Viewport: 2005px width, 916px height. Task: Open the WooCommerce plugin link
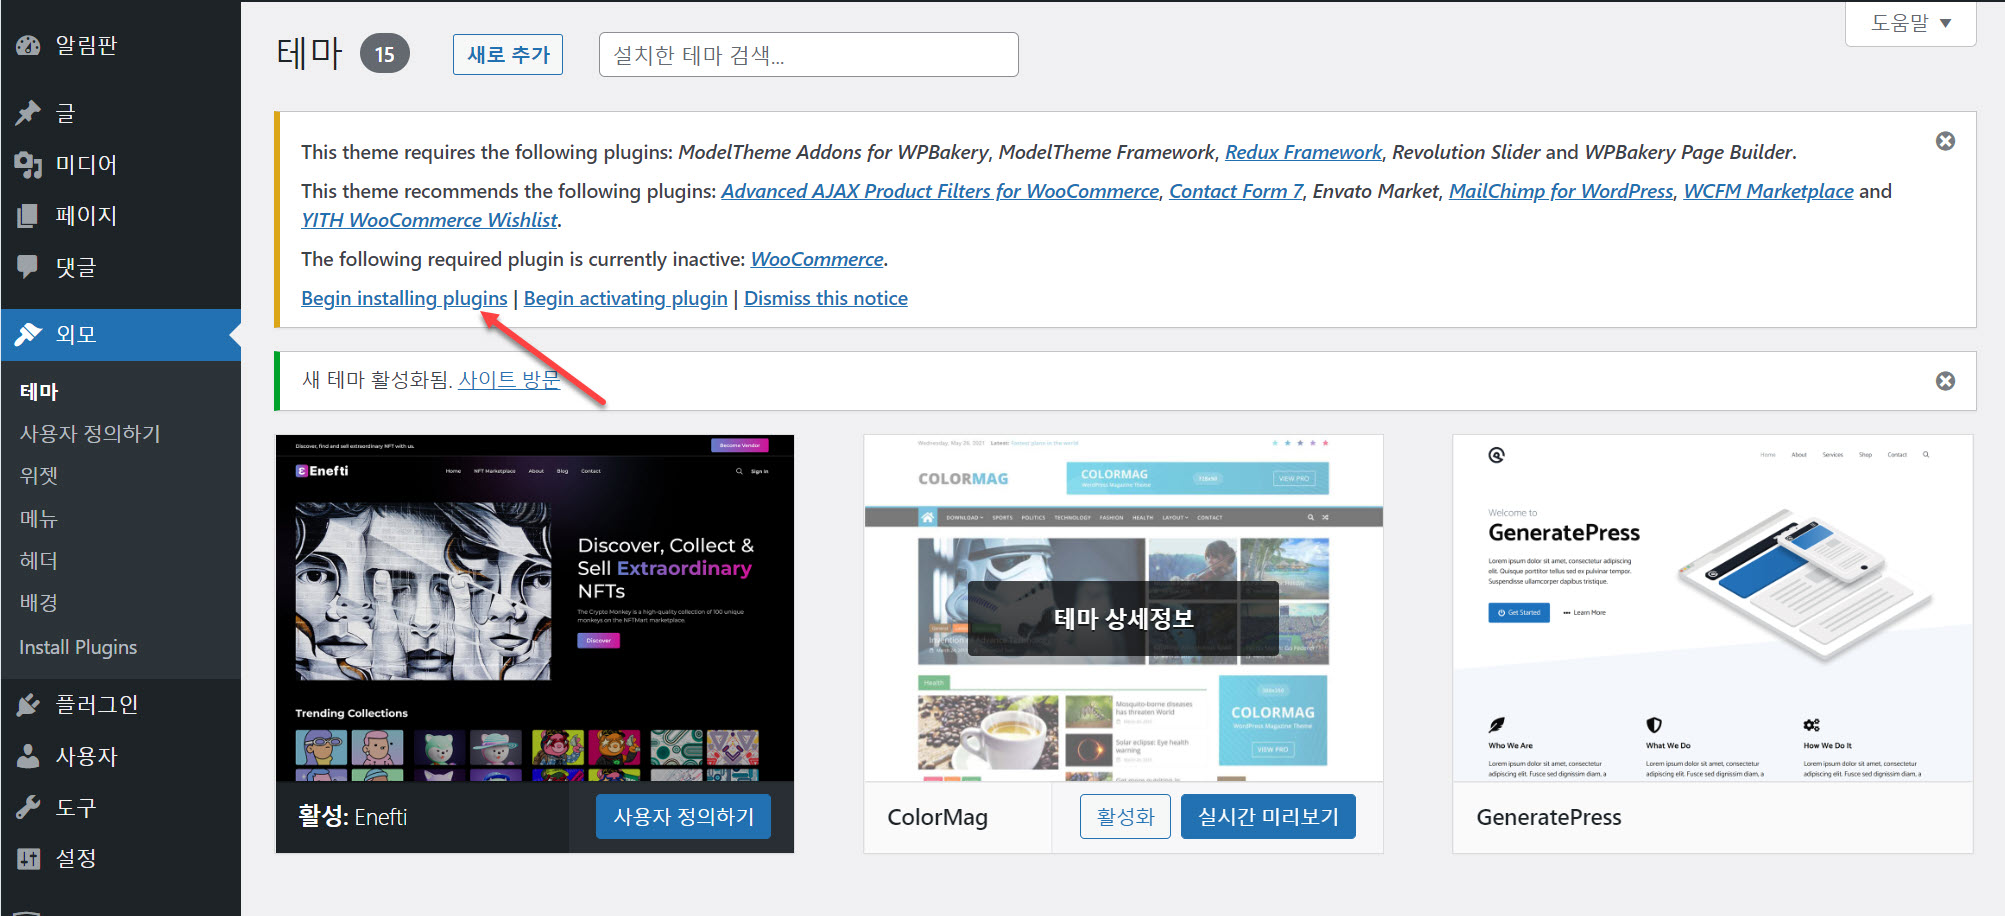tap(817, 259)
